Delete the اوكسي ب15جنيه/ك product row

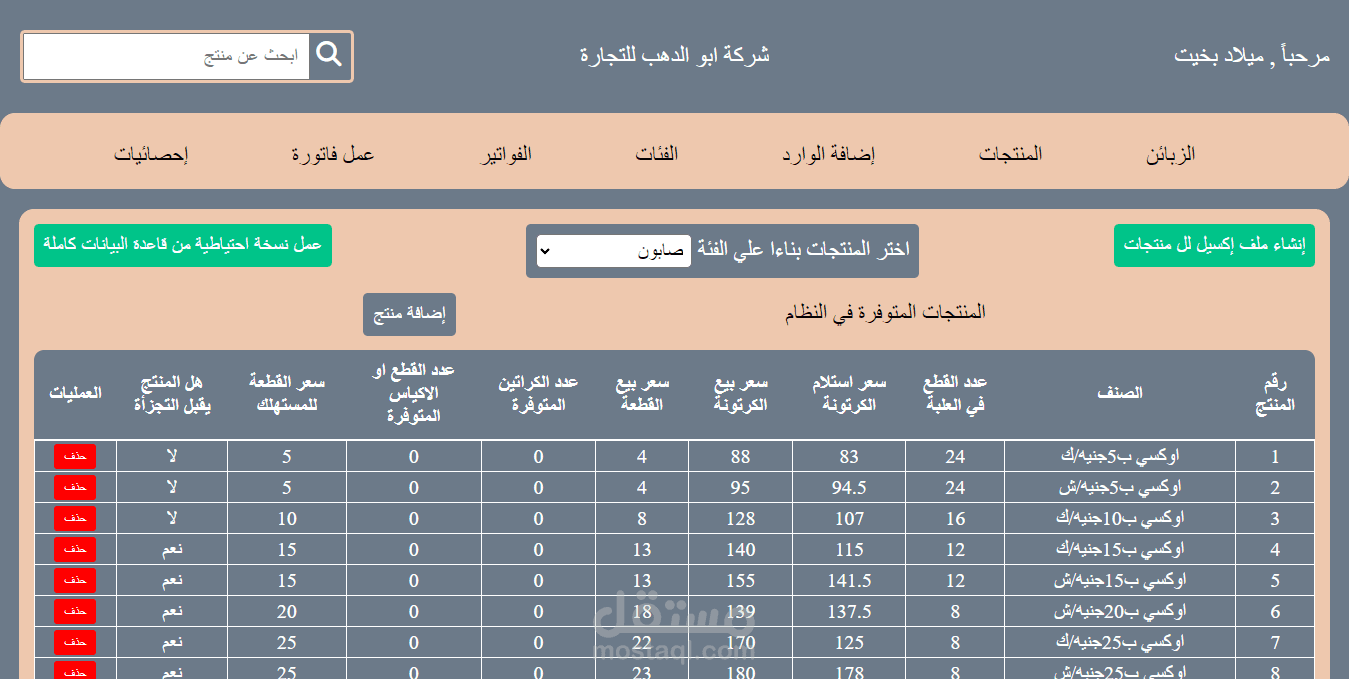click(x=75, y=549)
